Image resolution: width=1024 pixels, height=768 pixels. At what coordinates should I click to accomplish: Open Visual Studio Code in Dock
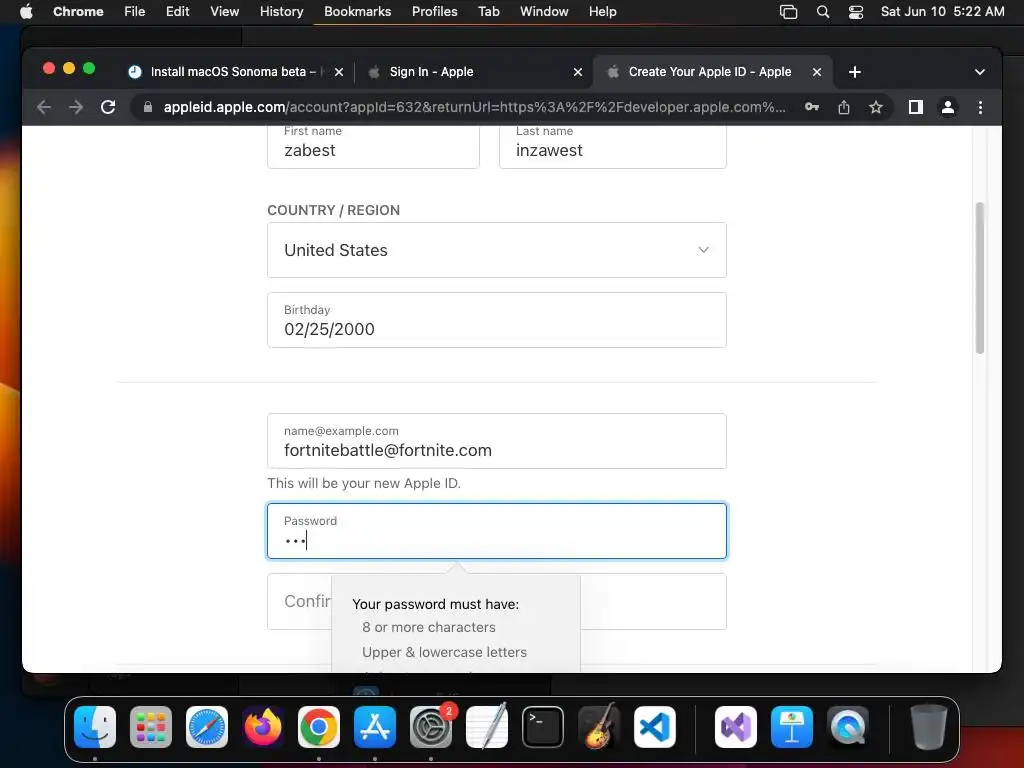[655, 727]
